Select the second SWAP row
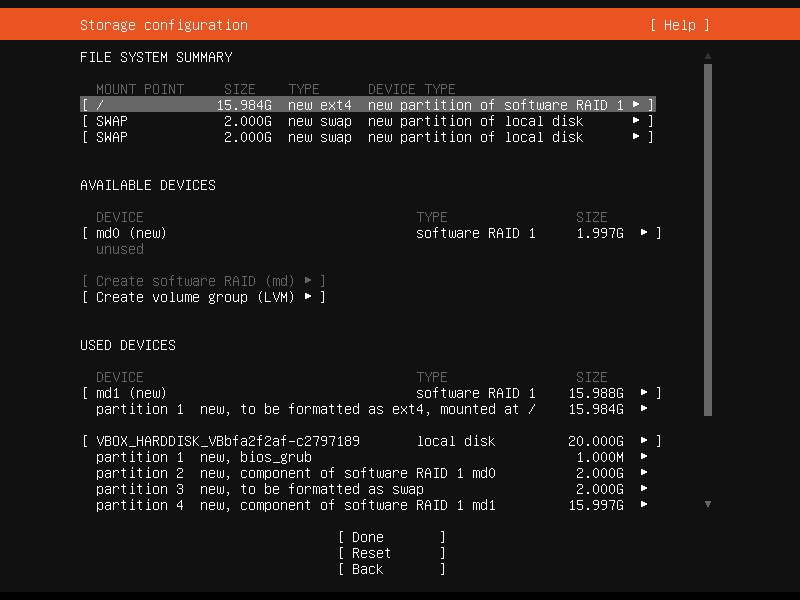Viewport: 800px width, 600px height. pyautogui.click(x=367, y=137)
